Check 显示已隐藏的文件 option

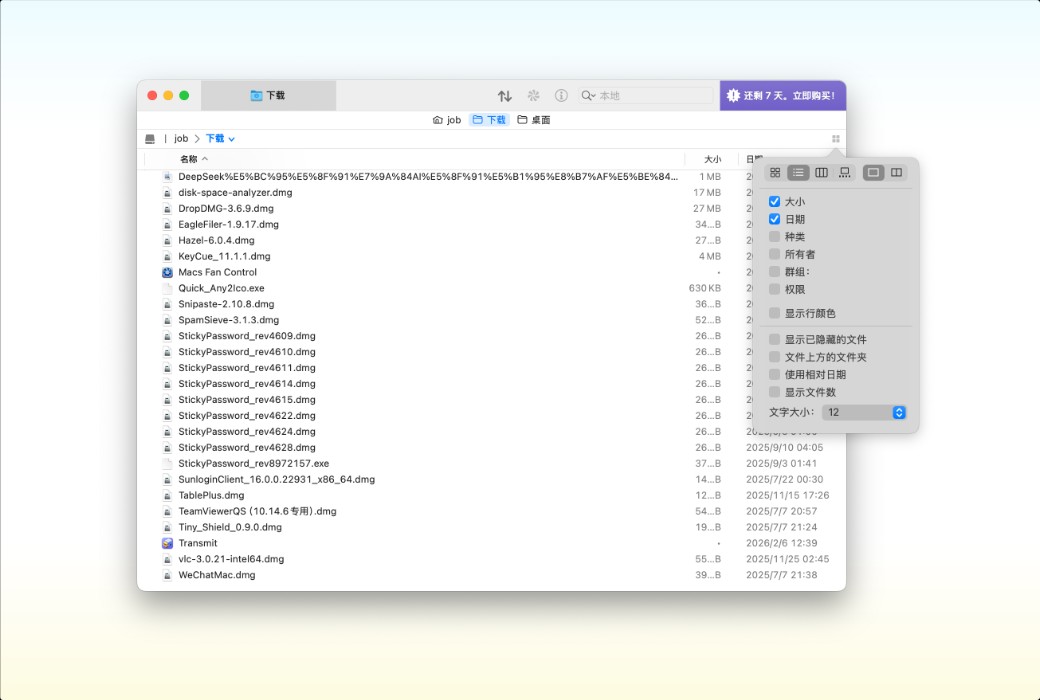(773, 340)
